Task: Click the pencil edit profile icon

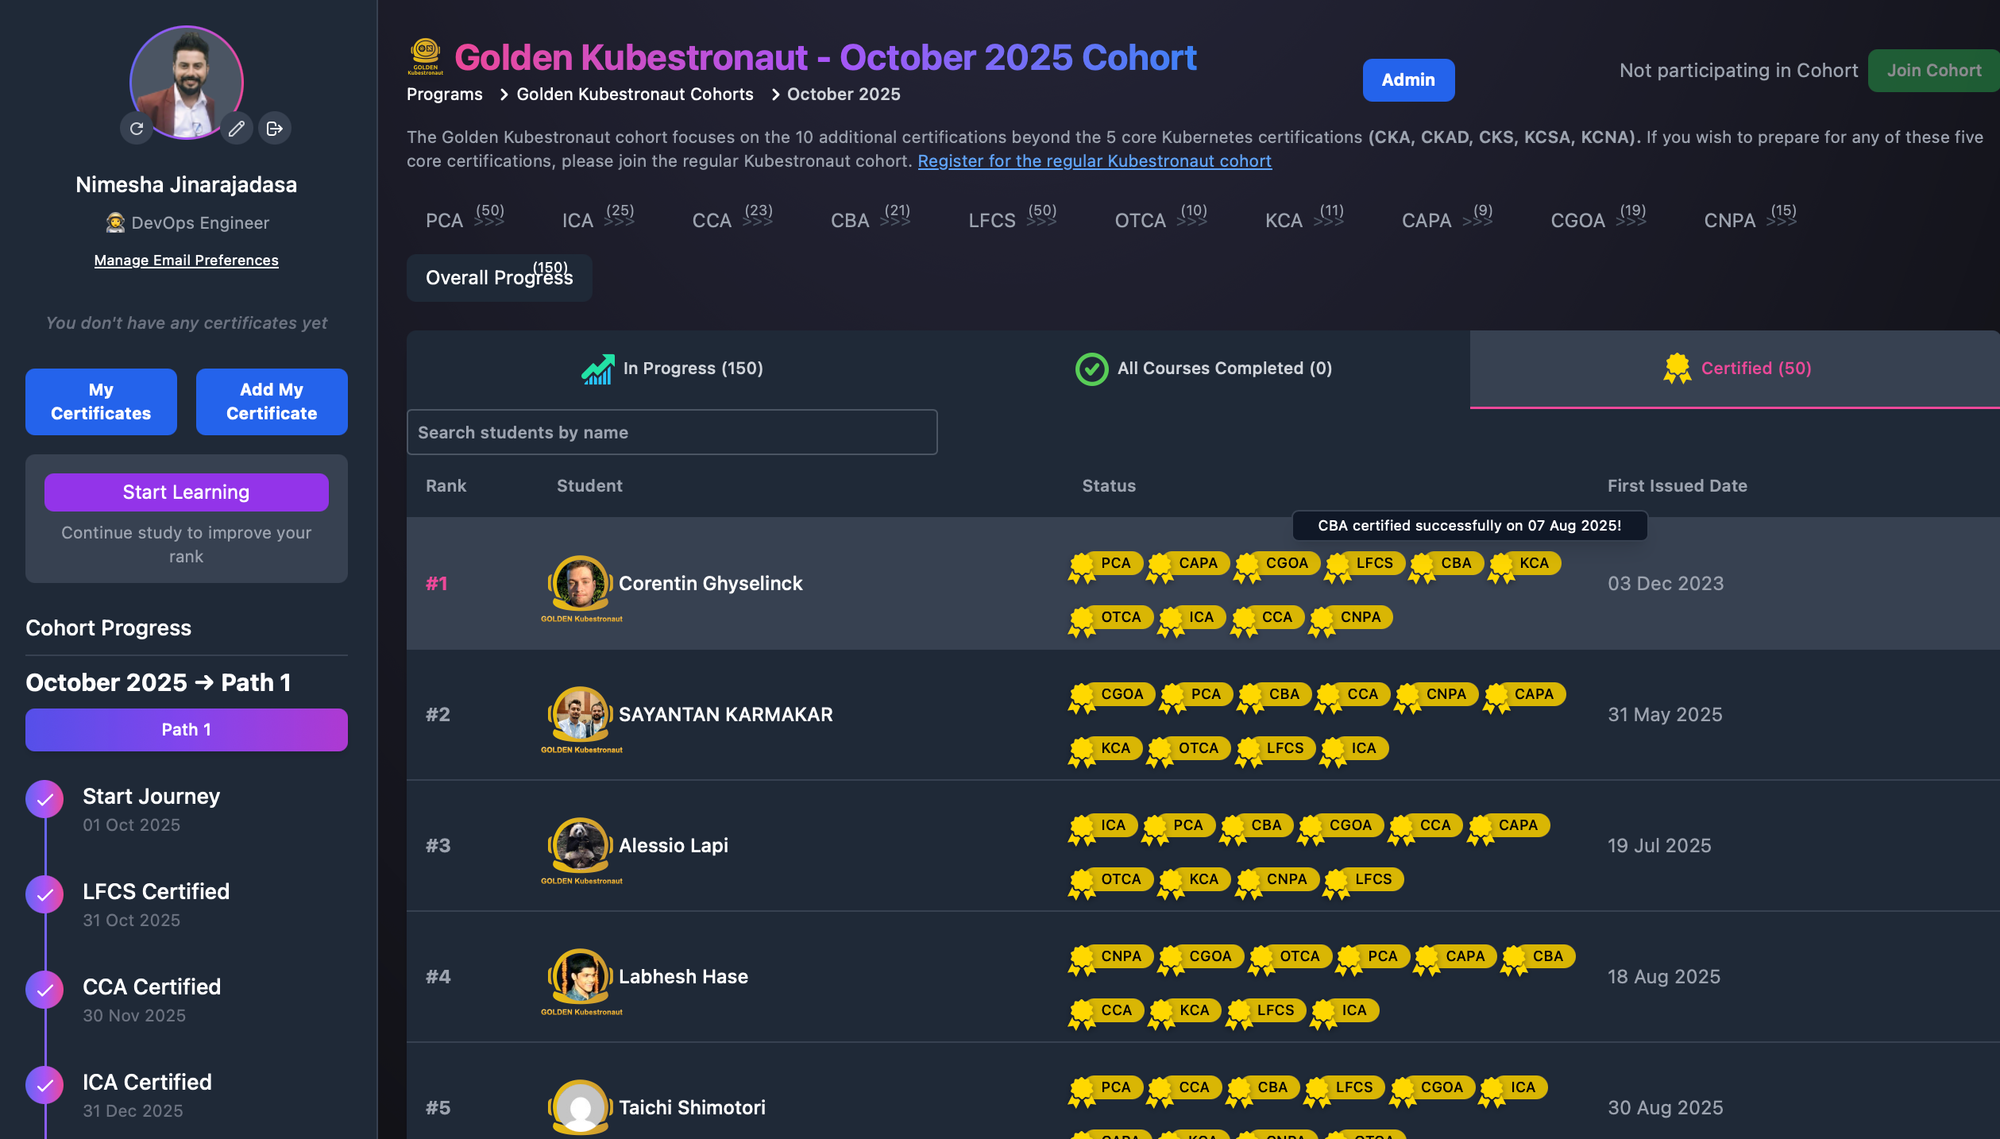Action: 236,128
